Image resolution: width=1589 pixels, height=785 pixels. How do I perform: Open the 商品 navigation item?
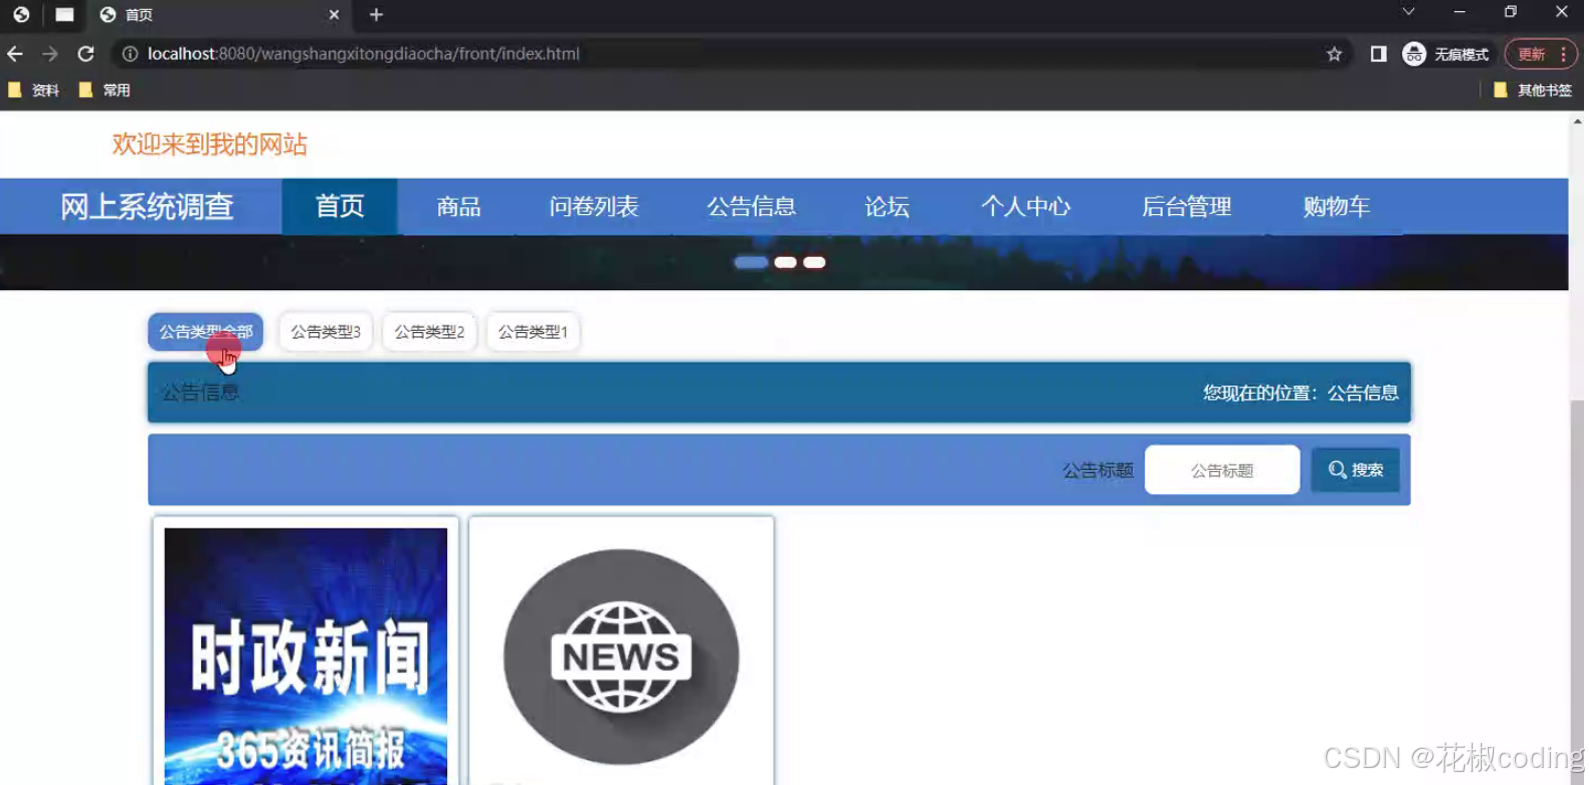pos(459,207)
